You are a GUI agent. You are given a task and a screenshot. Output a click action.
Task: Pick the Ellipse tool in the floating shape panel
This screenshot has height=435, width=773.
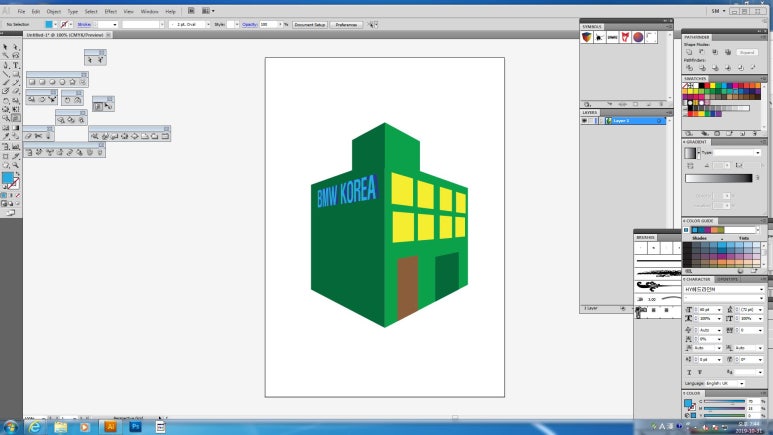click(x=52, y=82)
